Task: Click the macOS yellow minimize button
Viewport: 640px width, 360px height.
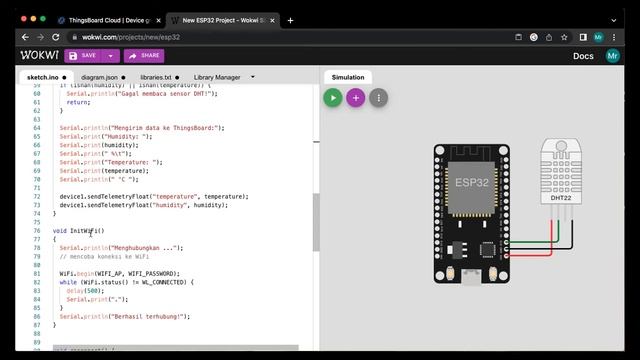Action: (x=33, y=19)
